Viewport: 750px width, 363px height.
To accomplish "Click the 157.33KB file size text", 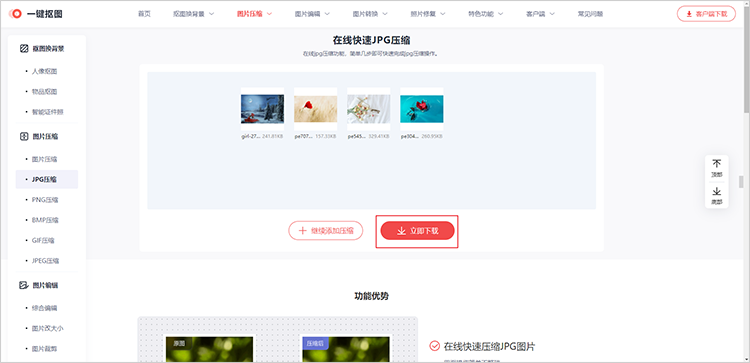I will pos(326,136).
